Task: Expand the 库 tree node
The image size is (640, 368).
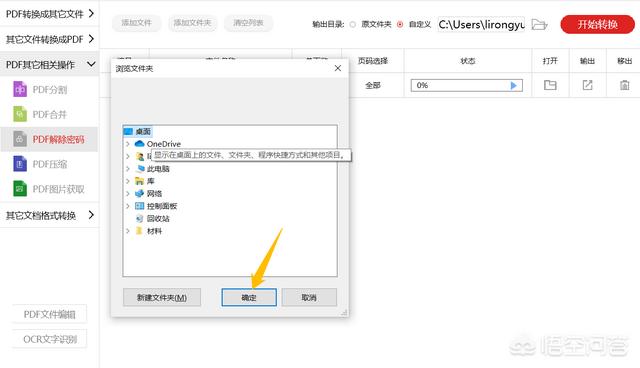Action: pos(128,181)
